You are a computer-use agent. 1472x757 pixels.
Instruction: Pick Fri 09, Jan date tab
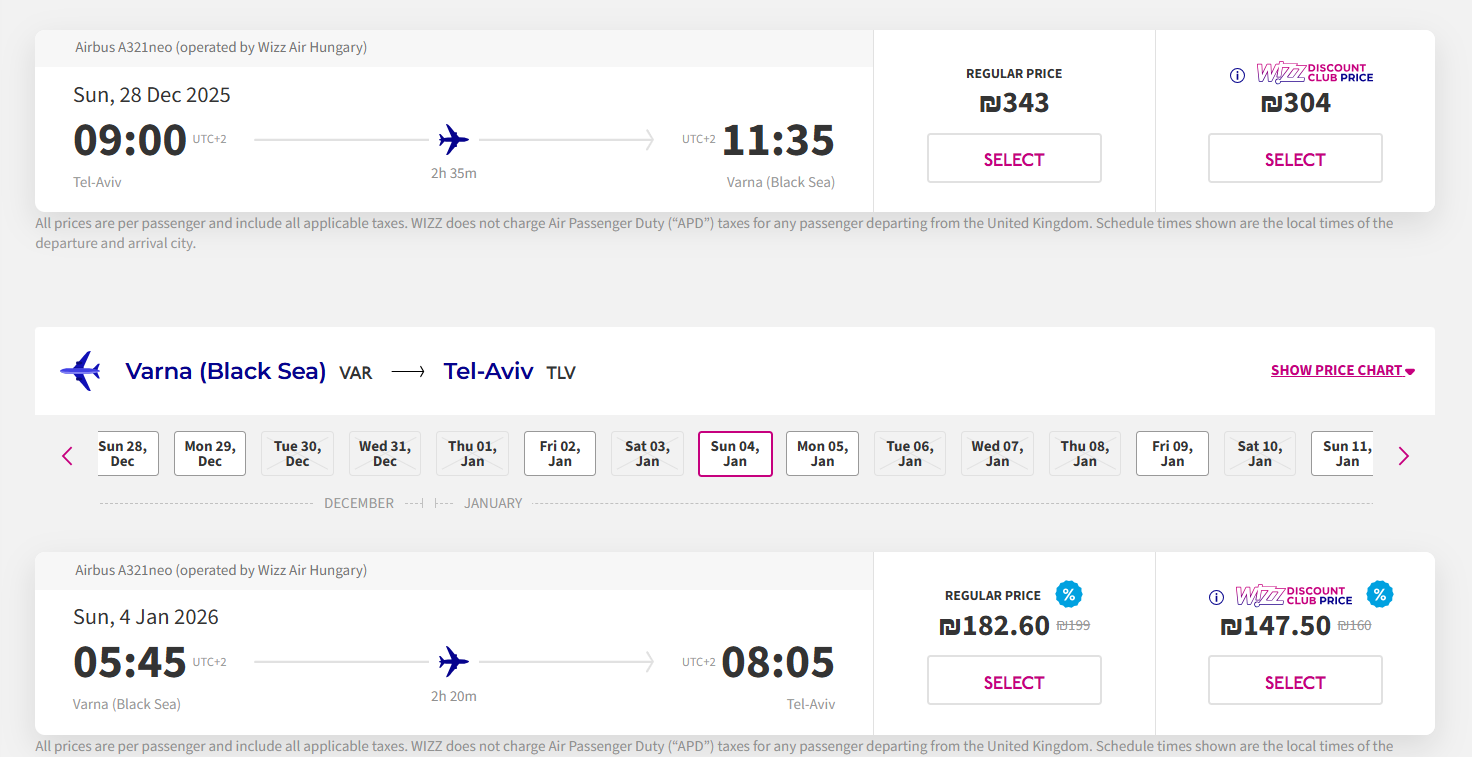tap(1172, 454)
